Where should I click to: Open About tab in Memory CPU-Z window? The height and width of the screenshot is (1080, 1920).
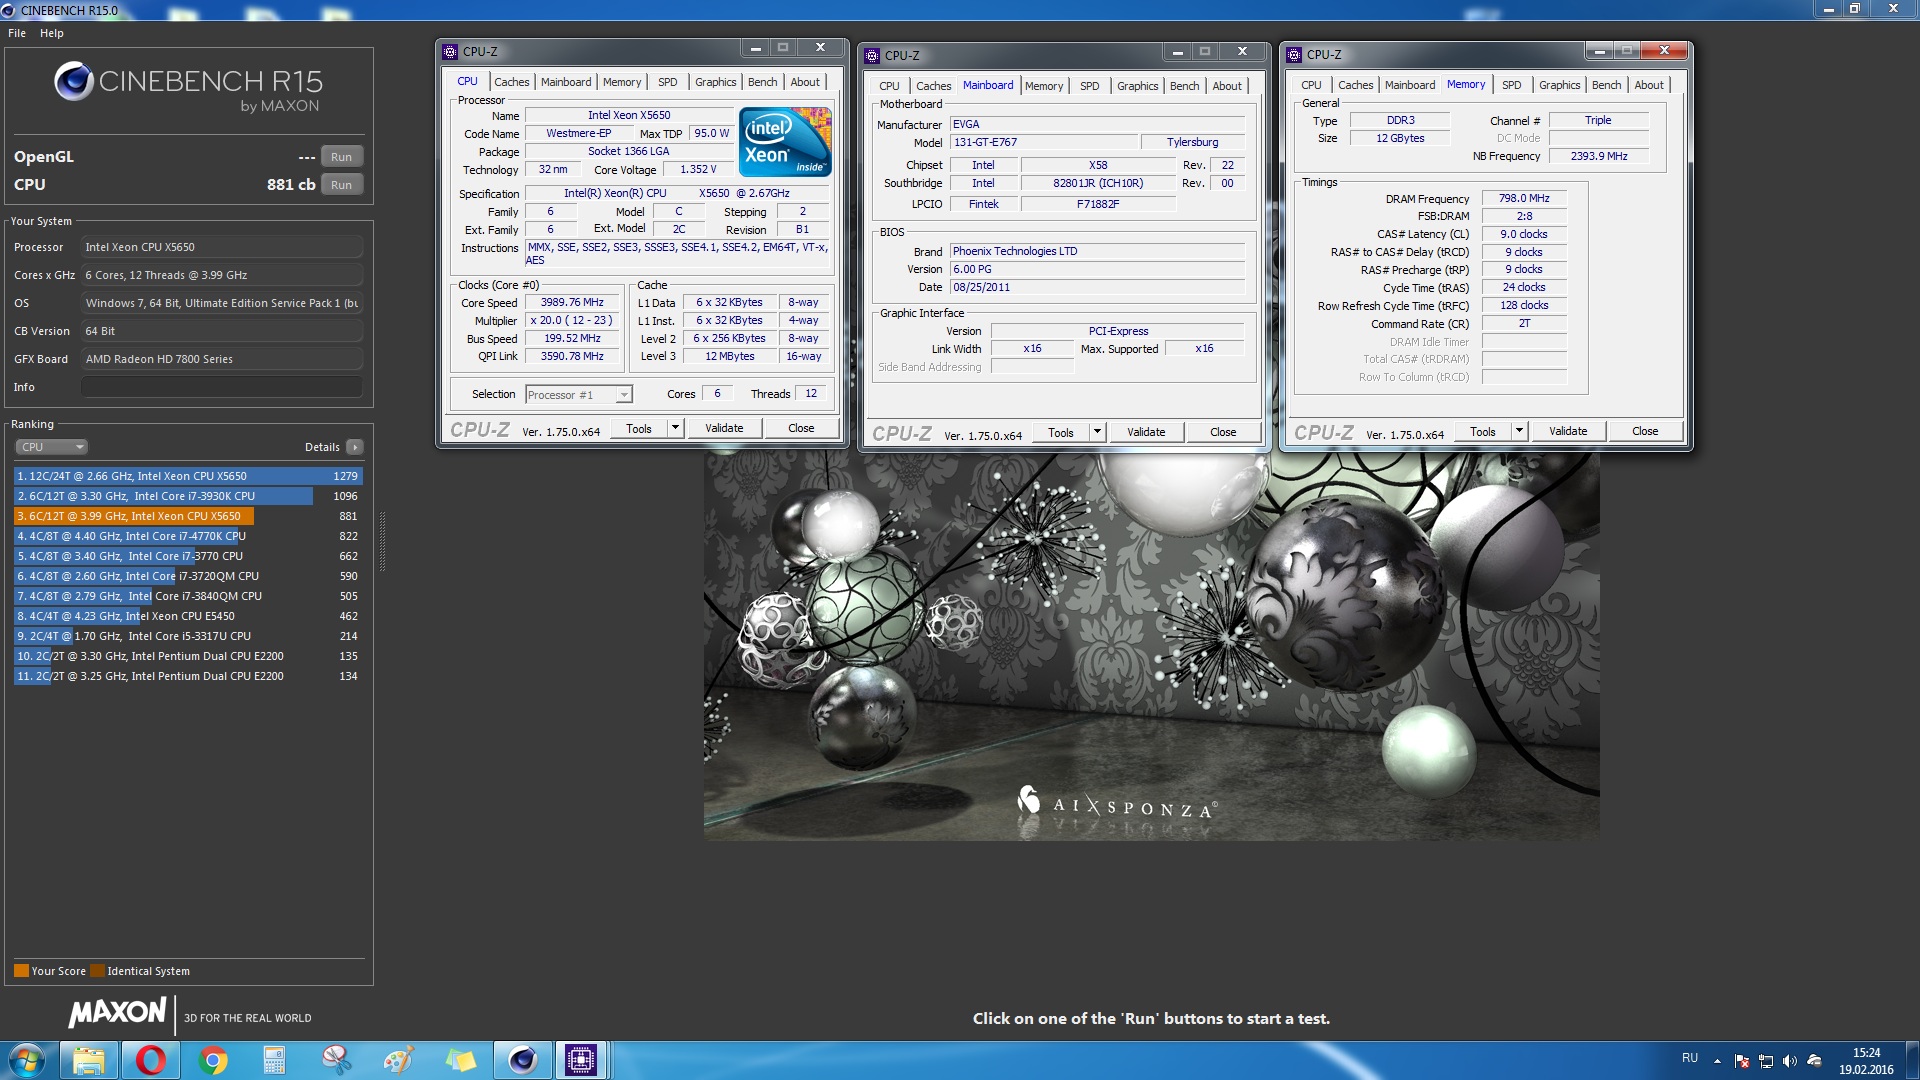pyautogui.click(x=1649, y=85)
